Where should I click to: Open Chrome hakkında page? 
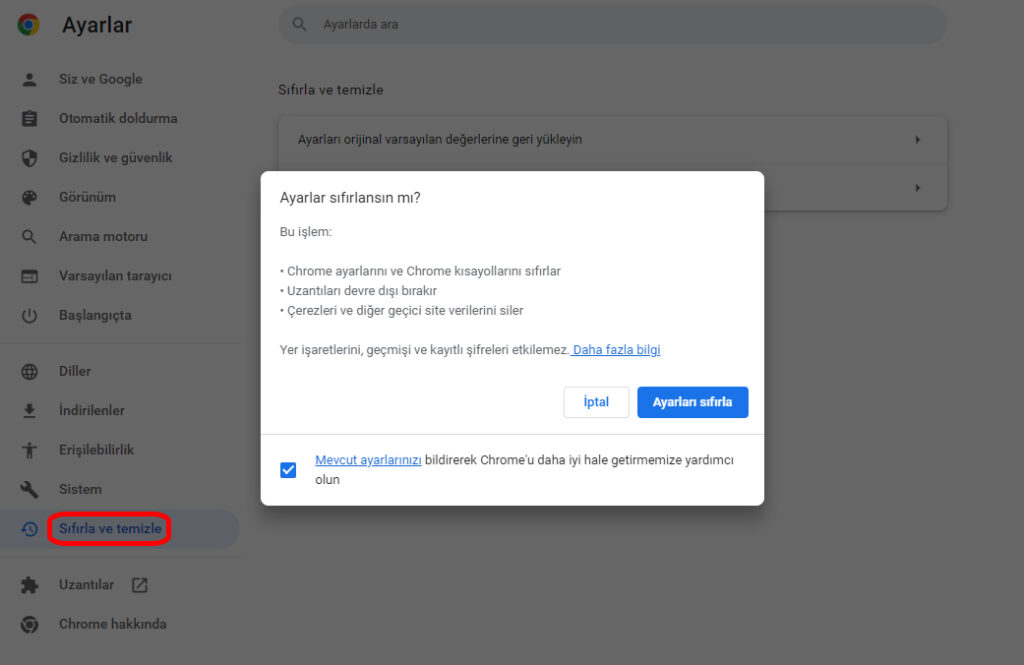click(x=112, y=624)
